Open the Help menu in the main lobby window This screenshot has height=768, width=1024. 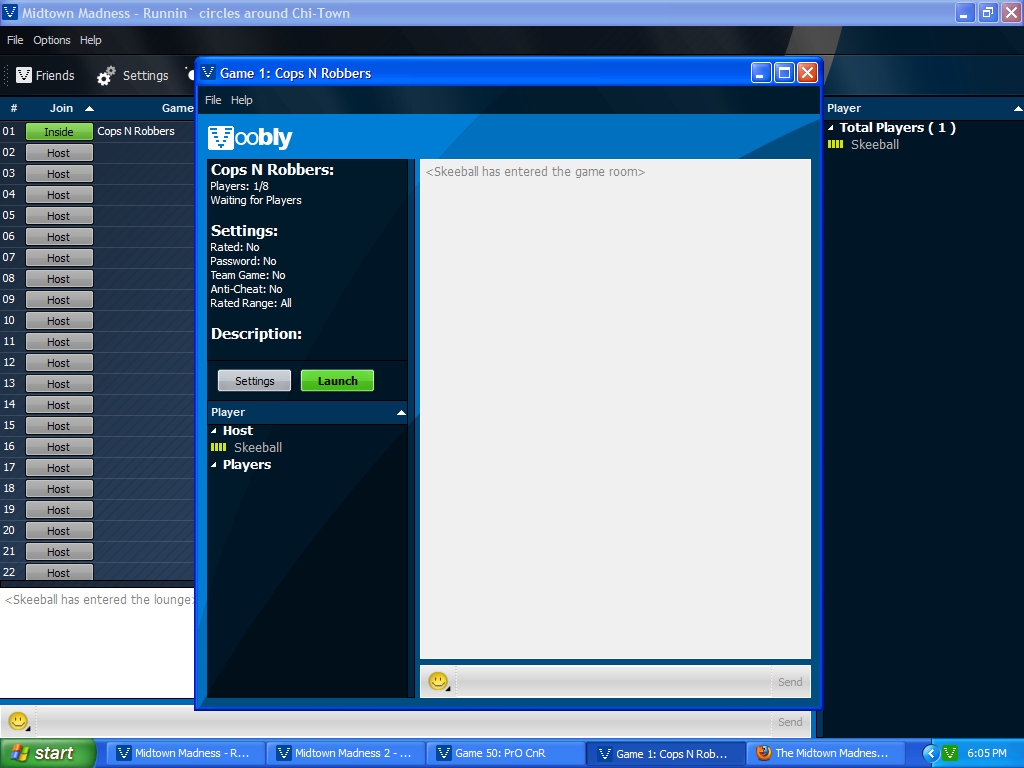tap(91, 40)
